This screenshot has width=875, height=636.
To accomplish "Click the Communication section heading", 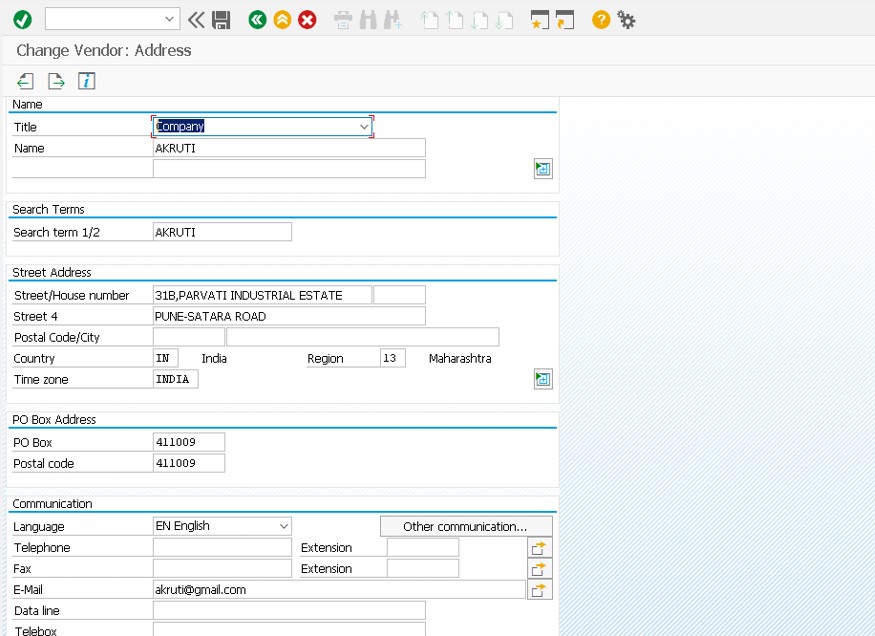I will tap(52, 504).
